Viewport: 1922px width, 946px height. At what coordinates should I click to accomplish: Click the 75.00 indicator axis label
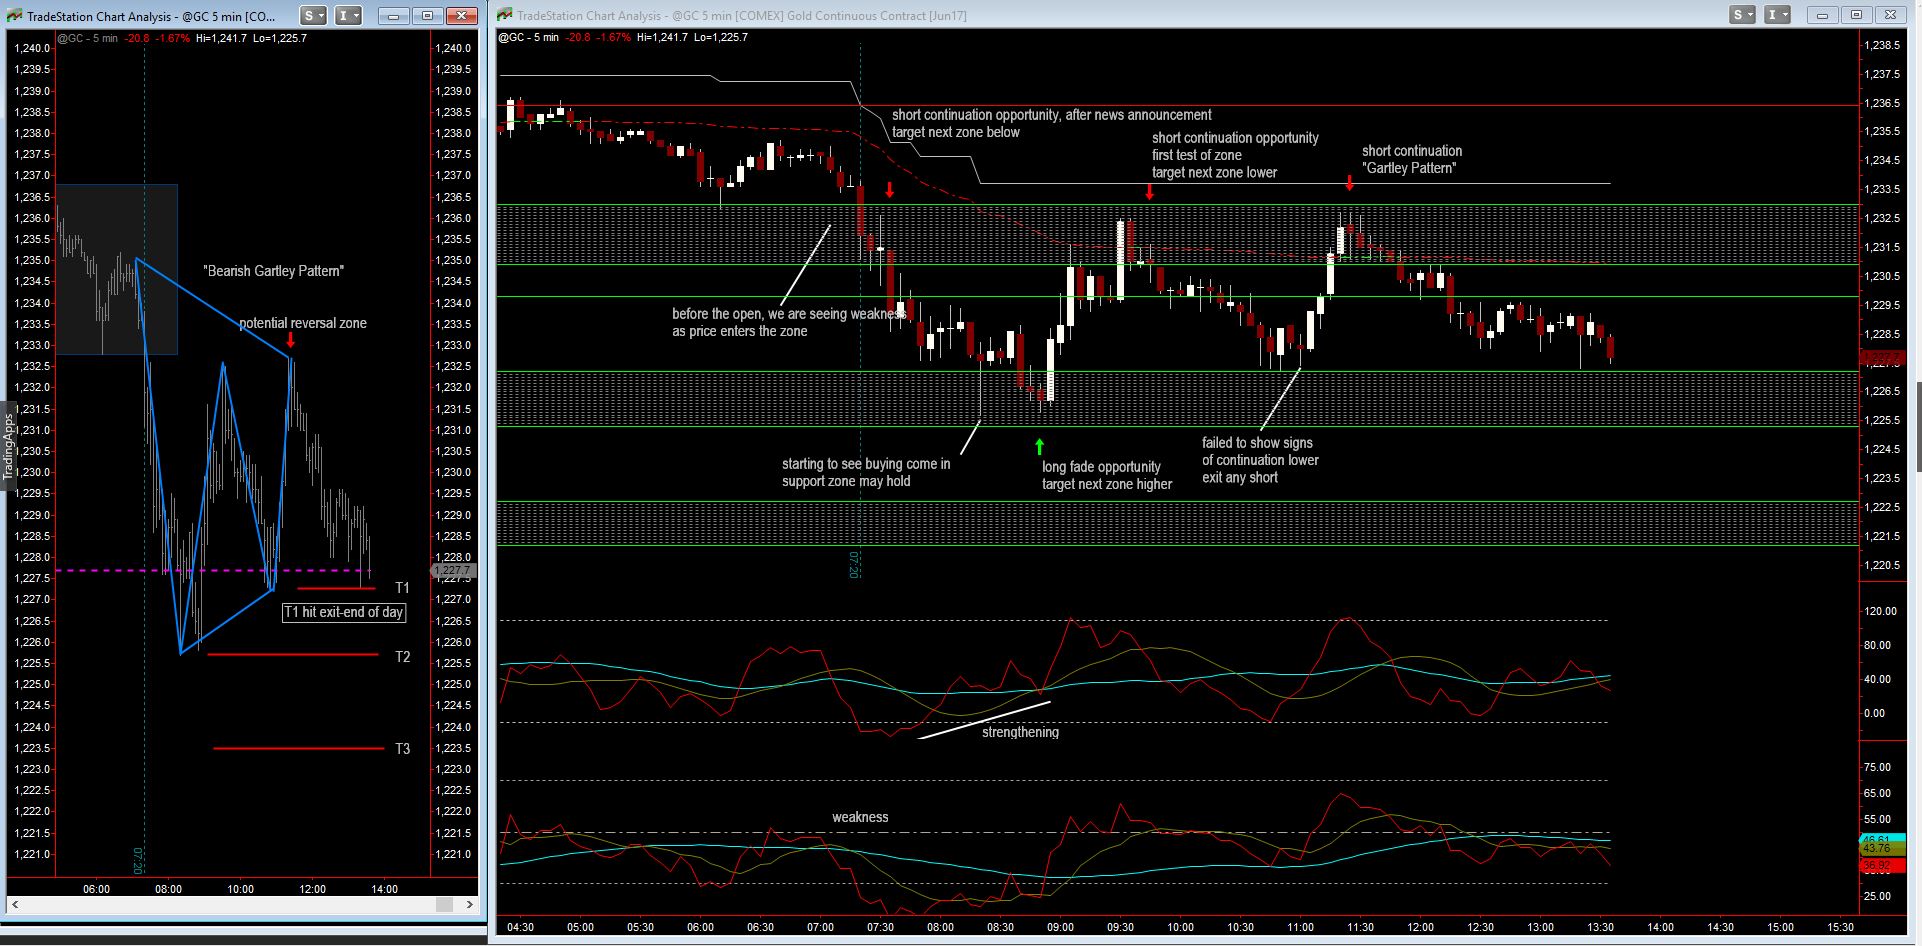1878,767
